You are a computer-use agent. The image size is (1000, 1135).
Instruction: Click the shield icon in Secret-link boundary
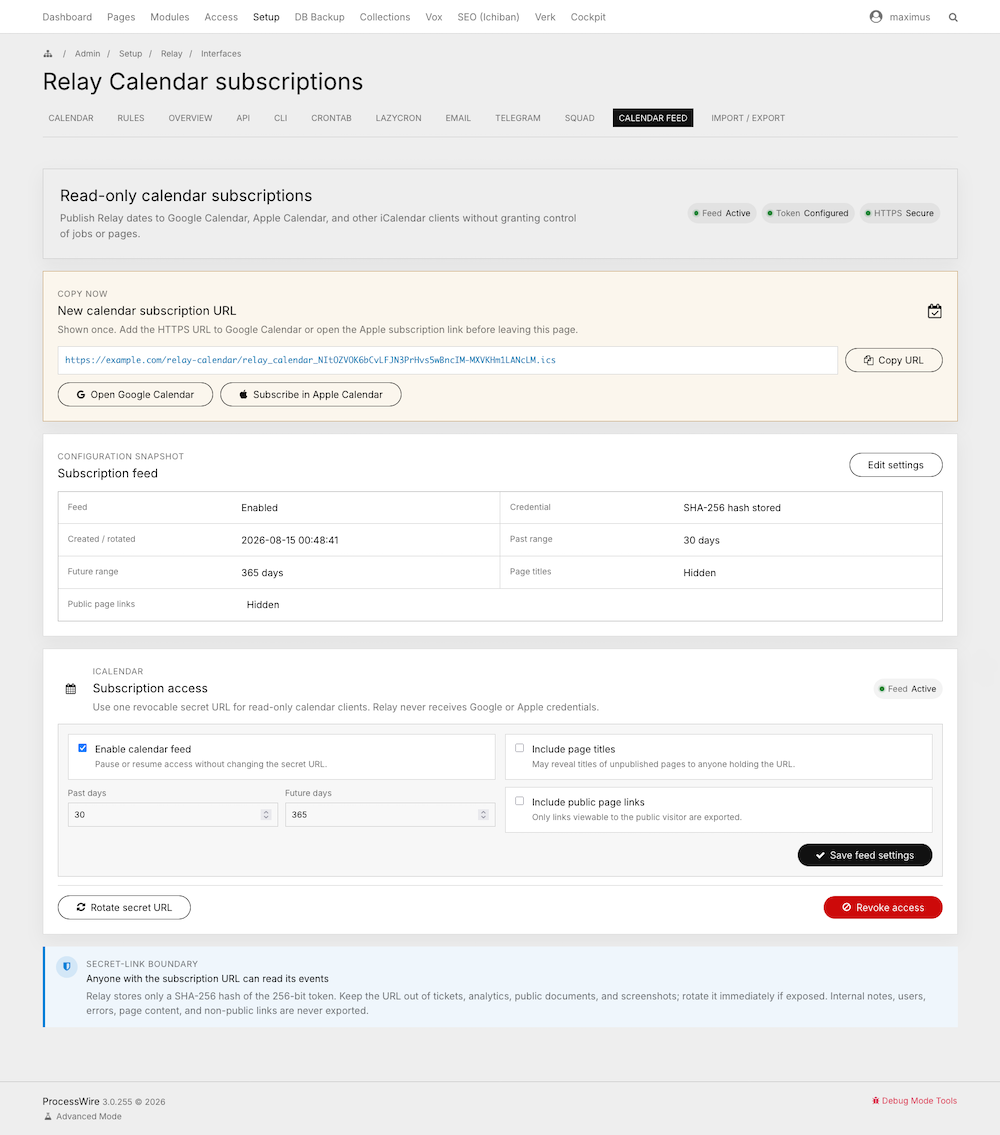coord(67,966)
